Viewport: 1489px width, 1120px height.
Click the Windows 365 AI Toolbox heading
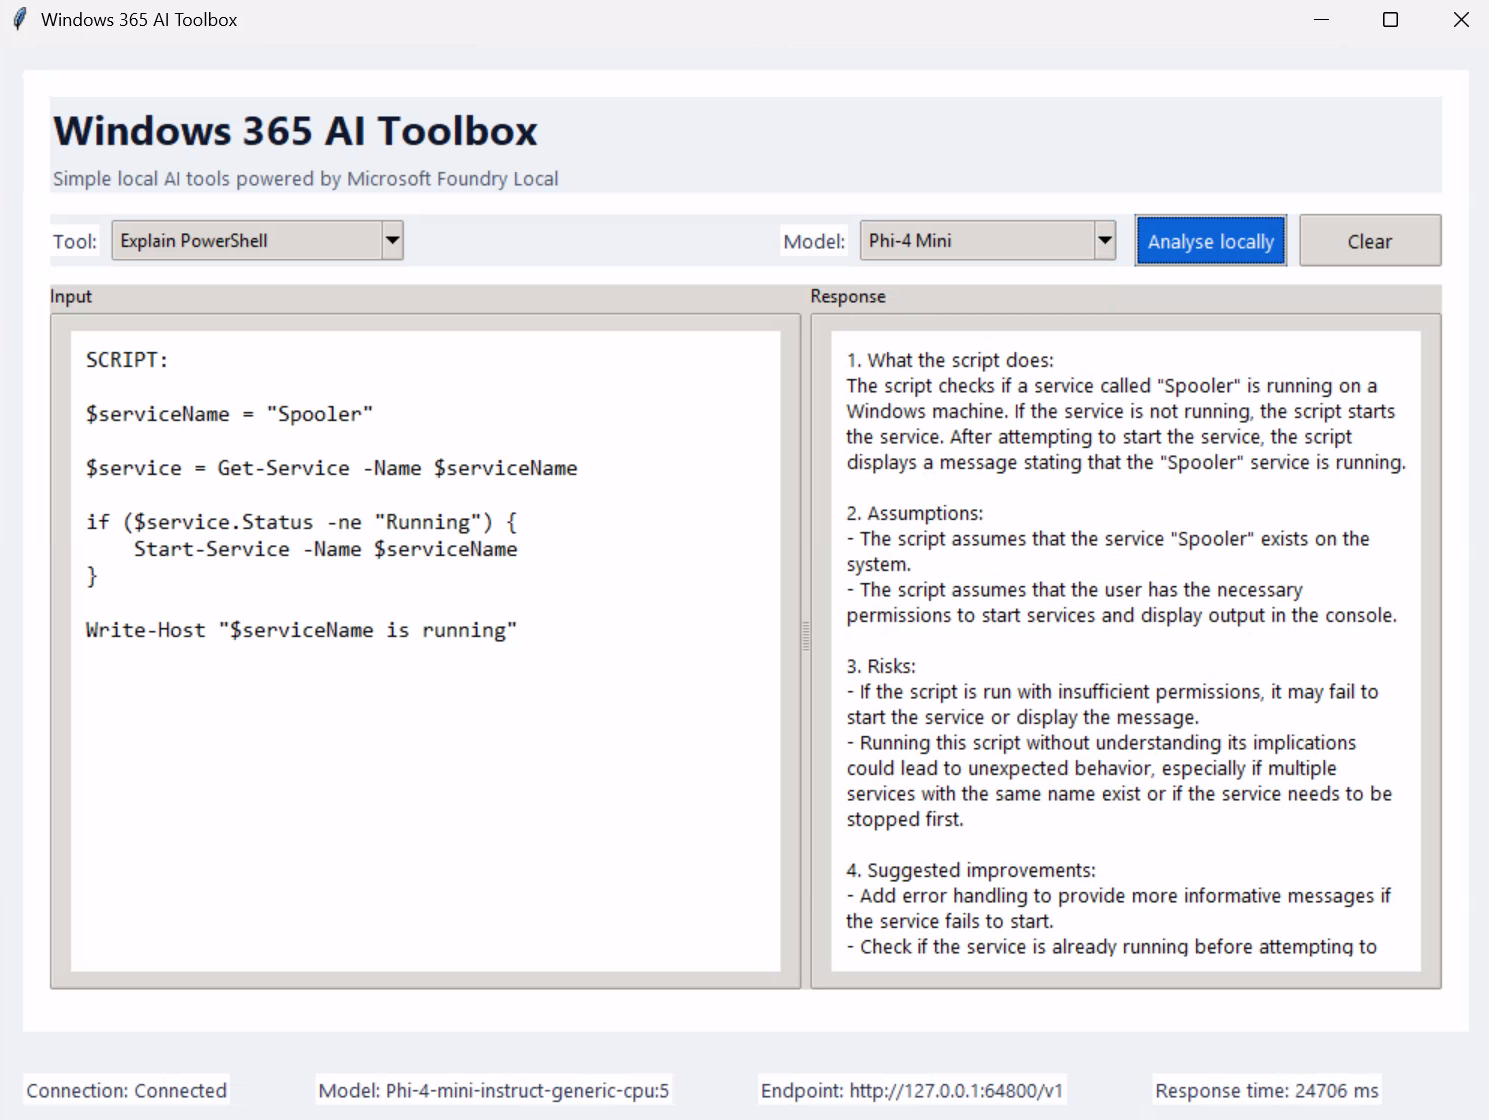coord(295,131)
